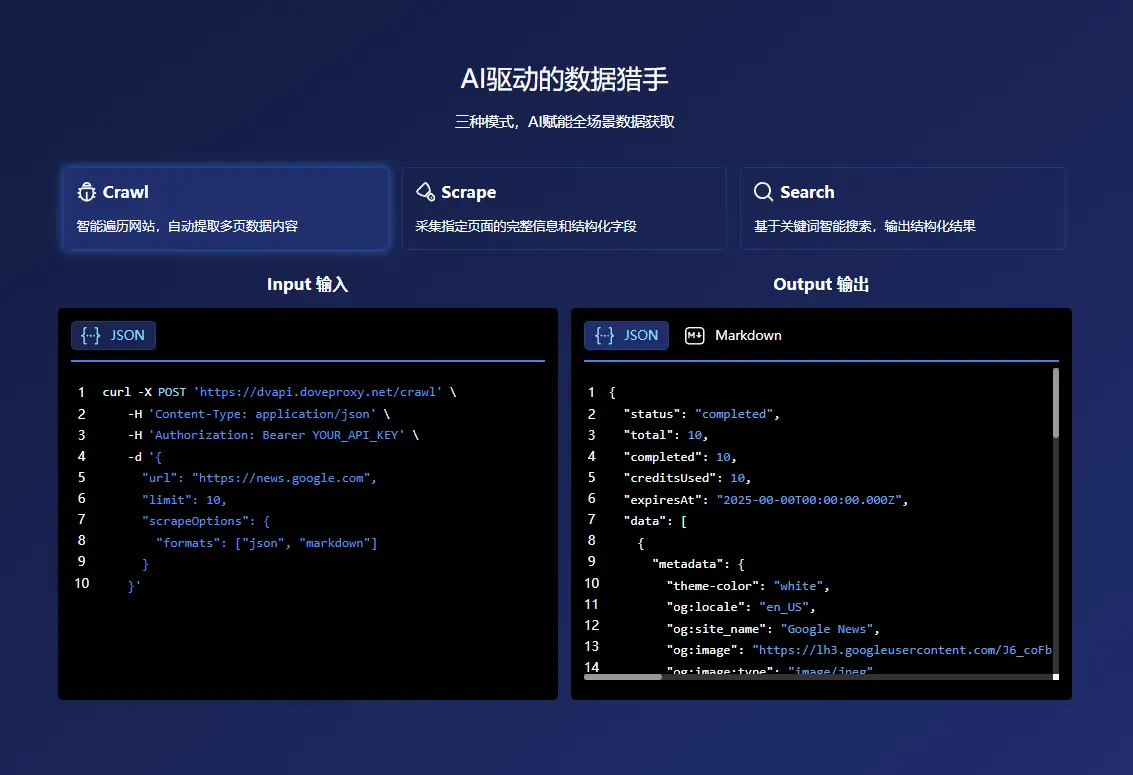Click the braces icon in the Output JSON tab
The image size is (1133, 775).
point(604,335)
